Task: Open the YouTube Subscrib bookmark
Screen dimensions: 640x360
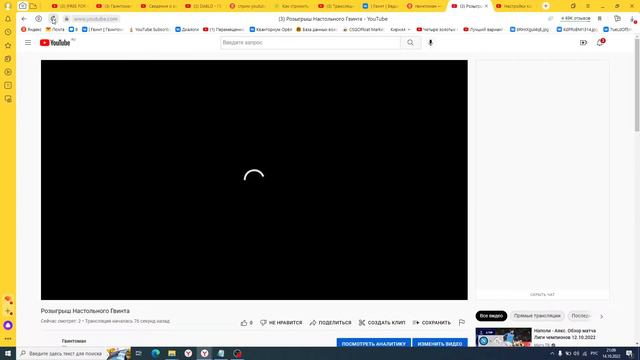Action: [x=149, y=29]
